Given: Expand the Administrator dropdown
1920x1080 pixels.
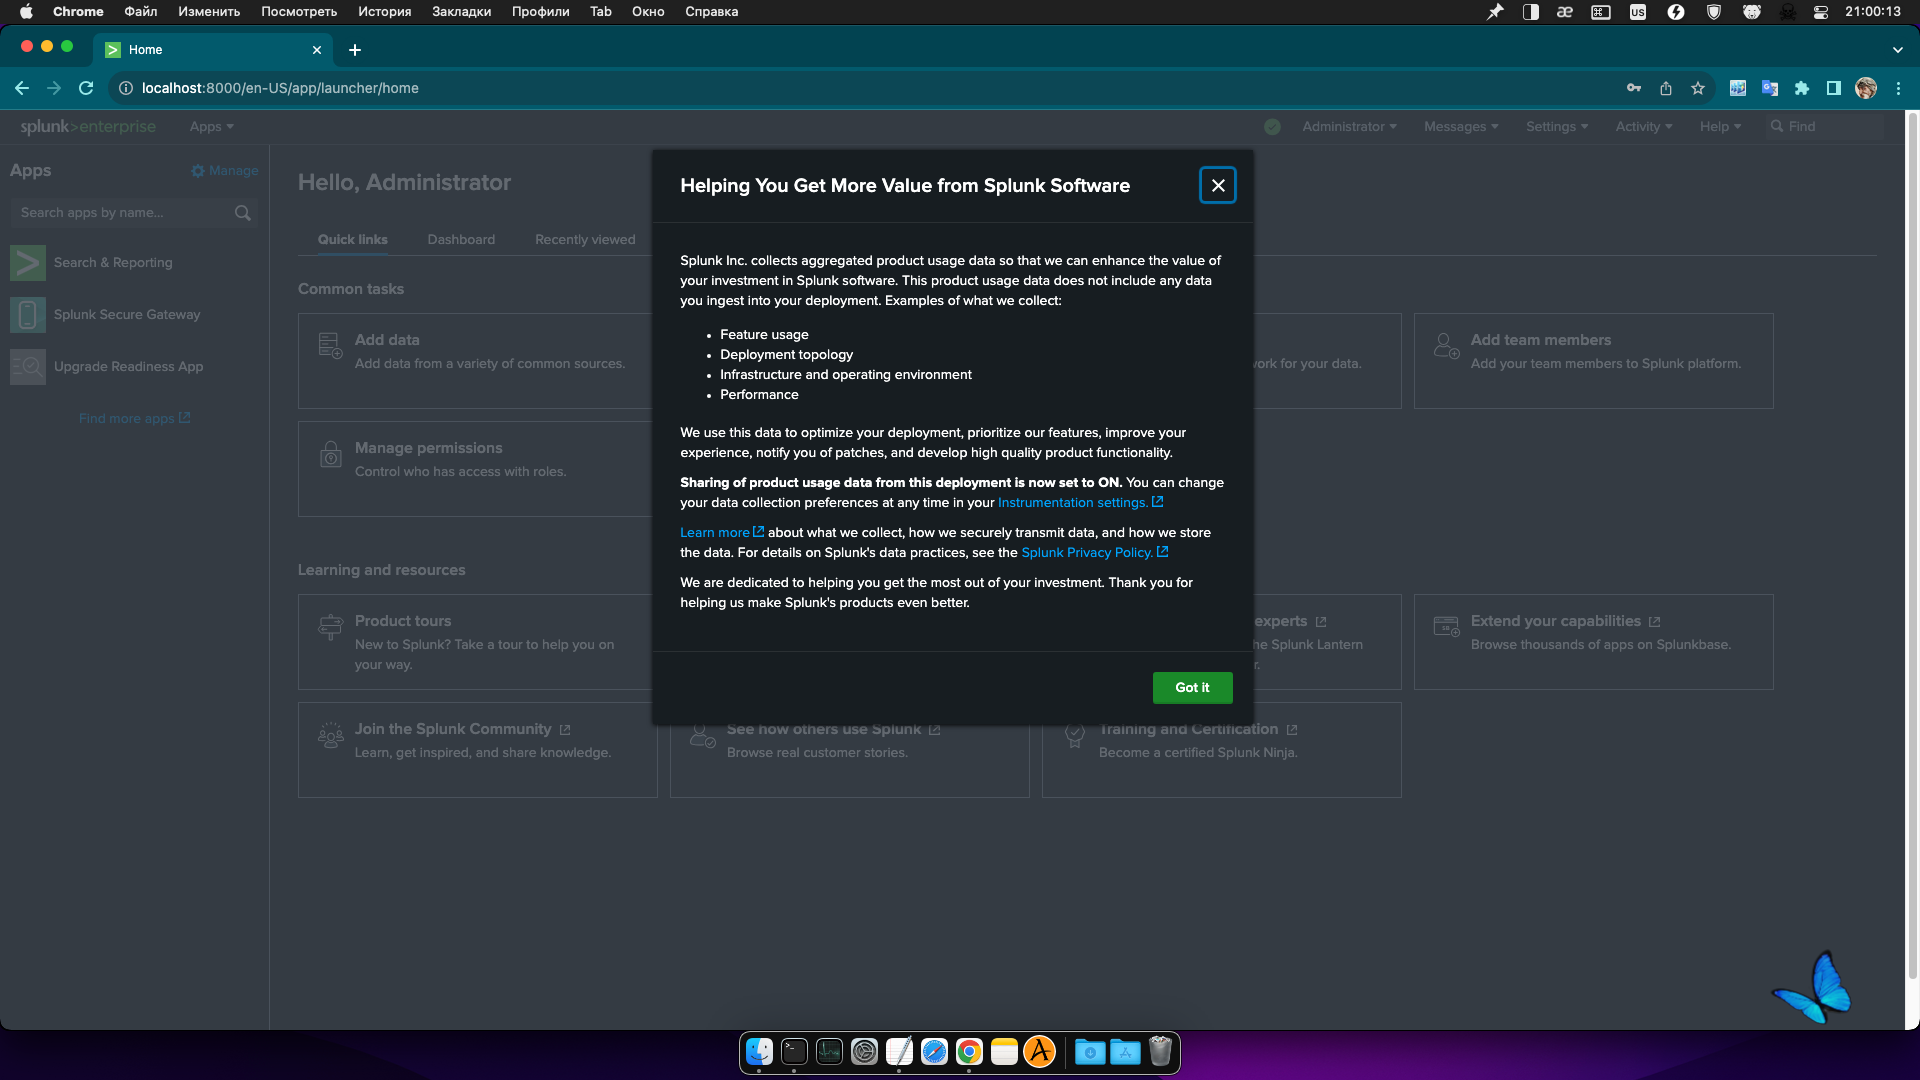Looking at the screenshot, I should click(1349, 127).
